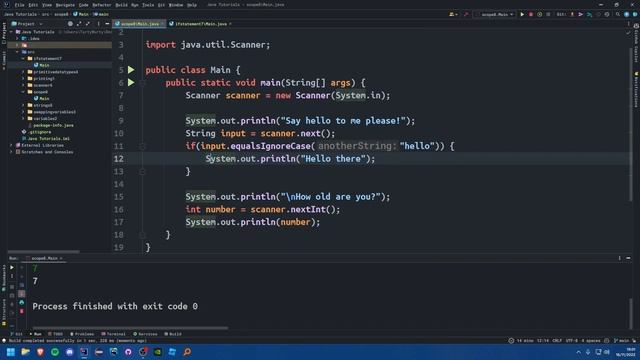
Task: Click the build hammer icon in the toolbar
Action: [466, 14]
